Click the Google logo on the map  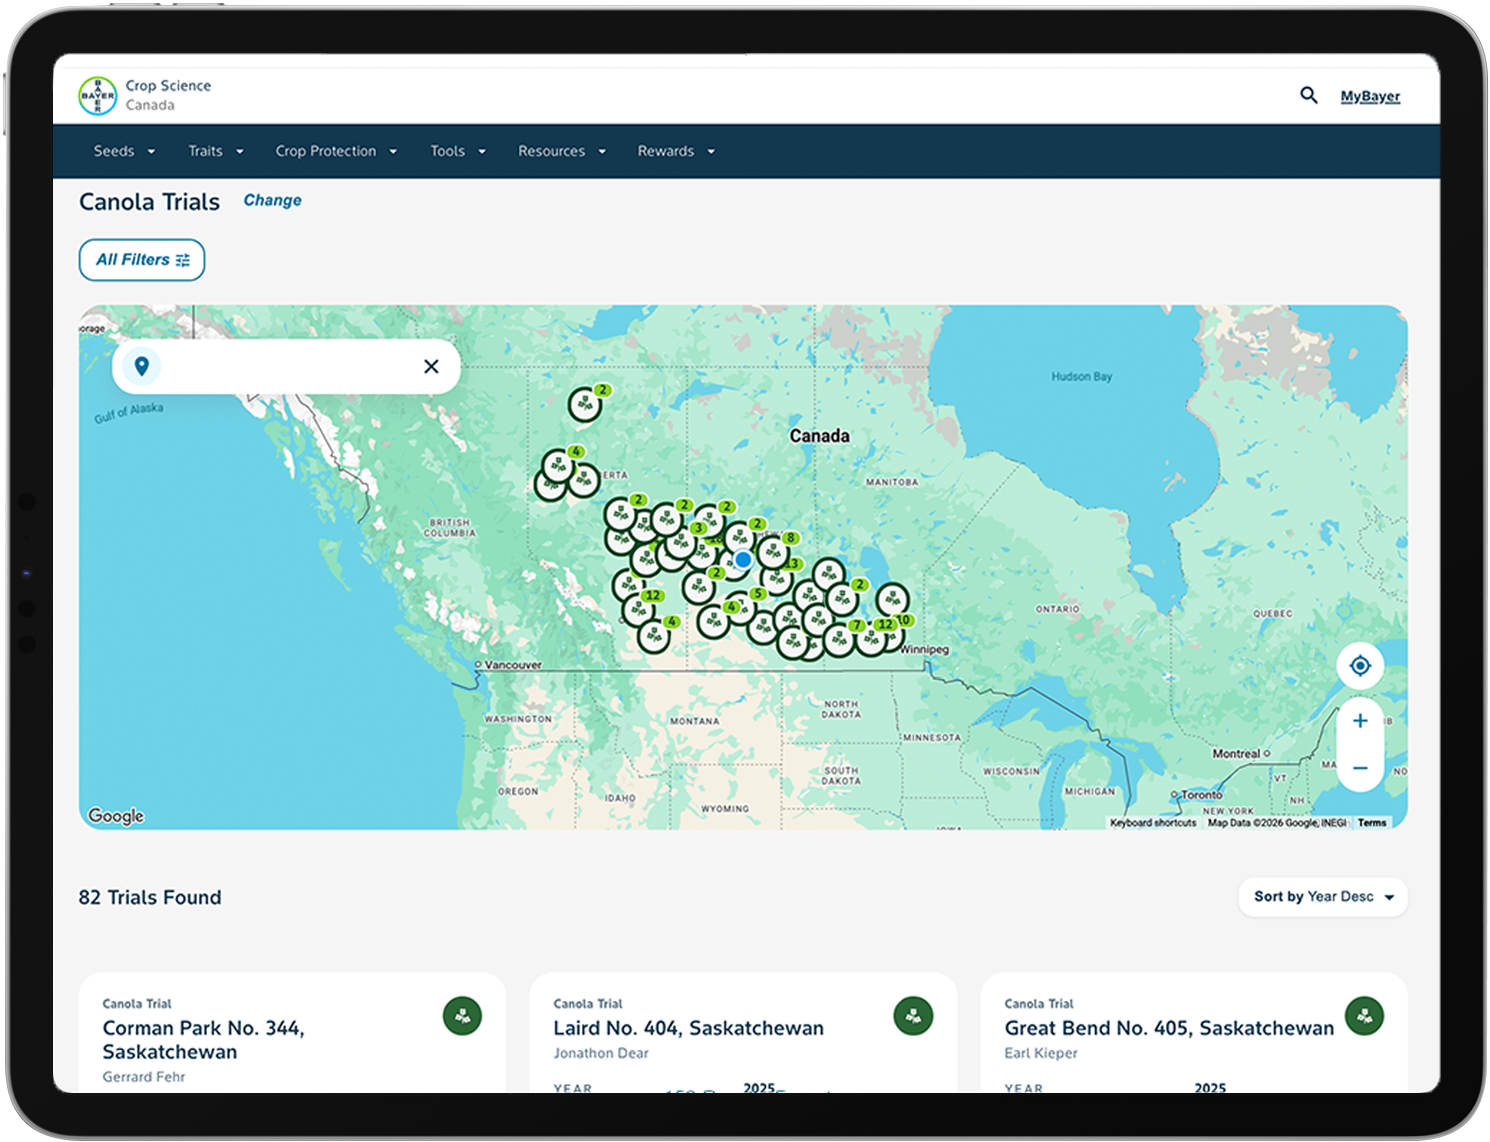(116, 815)
